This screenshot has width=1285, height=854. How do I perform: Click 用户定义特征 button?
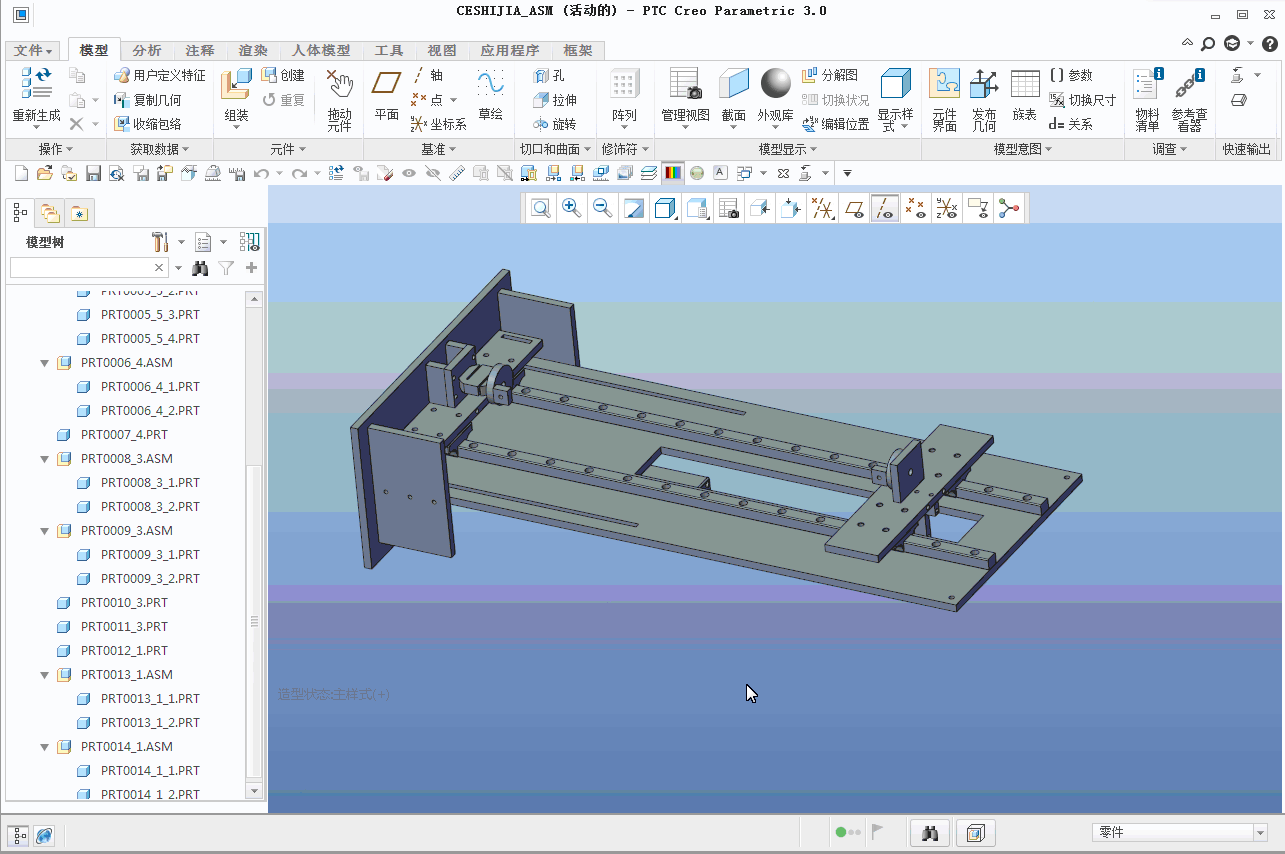tap(160, 75)
